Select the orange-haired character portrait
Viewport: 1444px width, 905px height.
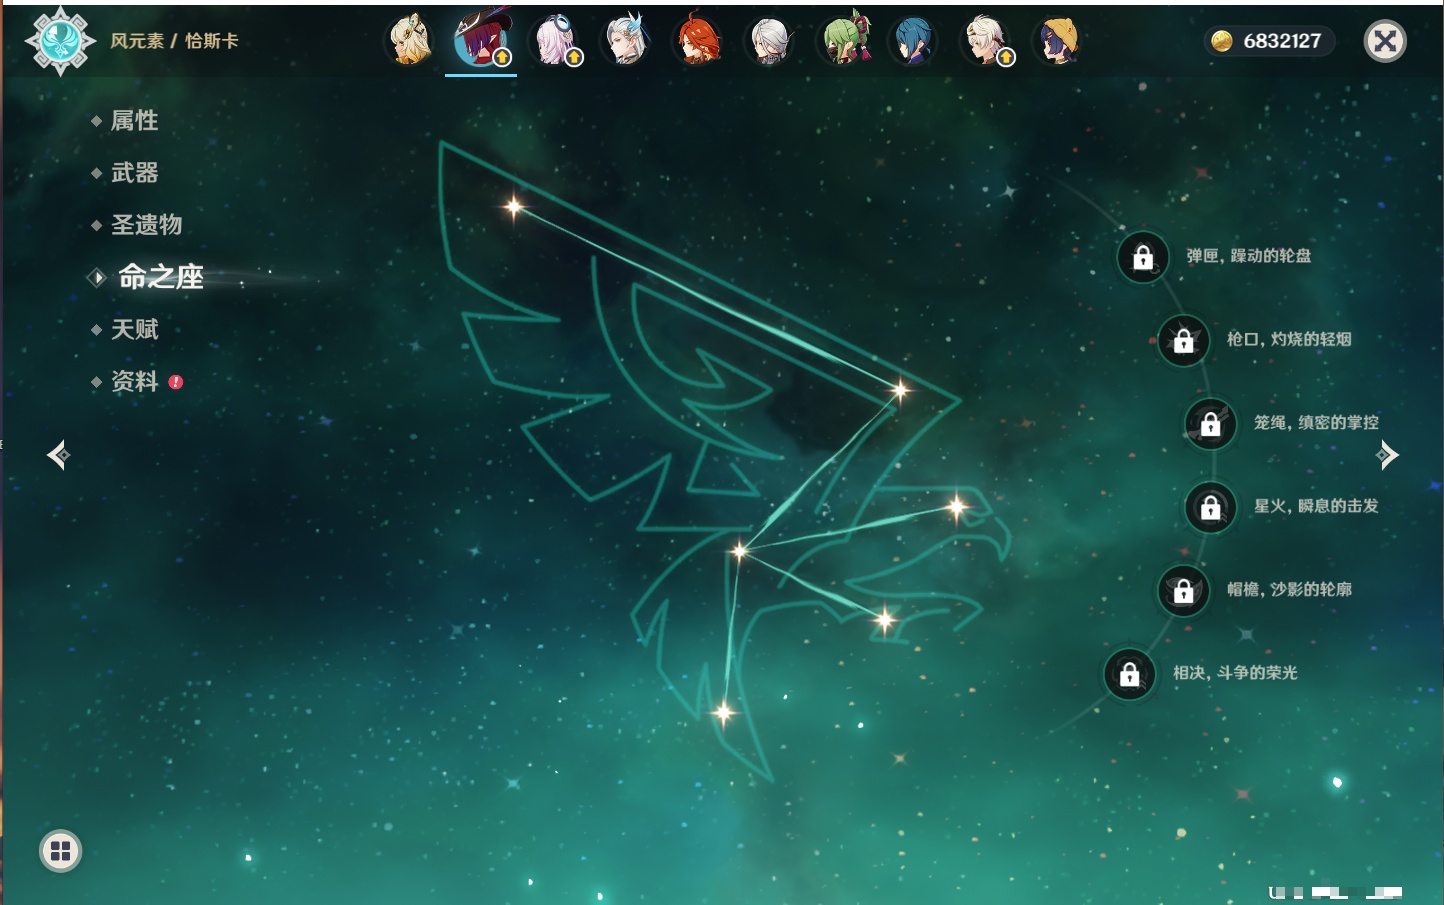point(698,42)
